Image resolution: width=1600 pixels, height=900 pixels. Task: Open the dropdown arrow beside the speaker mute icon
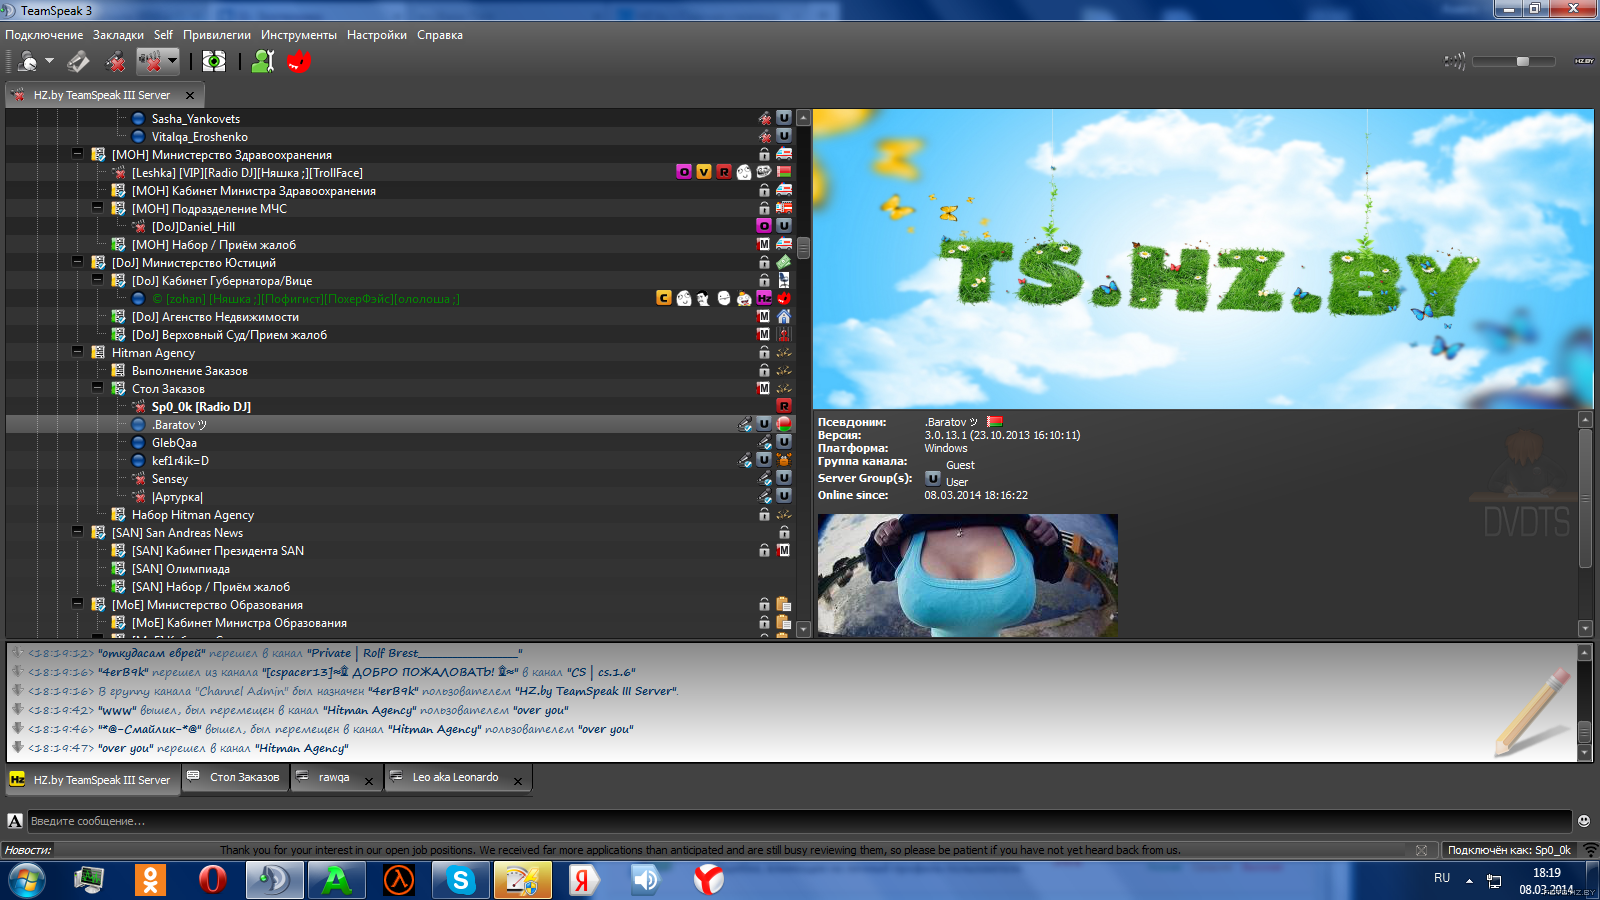coord(172,62)
